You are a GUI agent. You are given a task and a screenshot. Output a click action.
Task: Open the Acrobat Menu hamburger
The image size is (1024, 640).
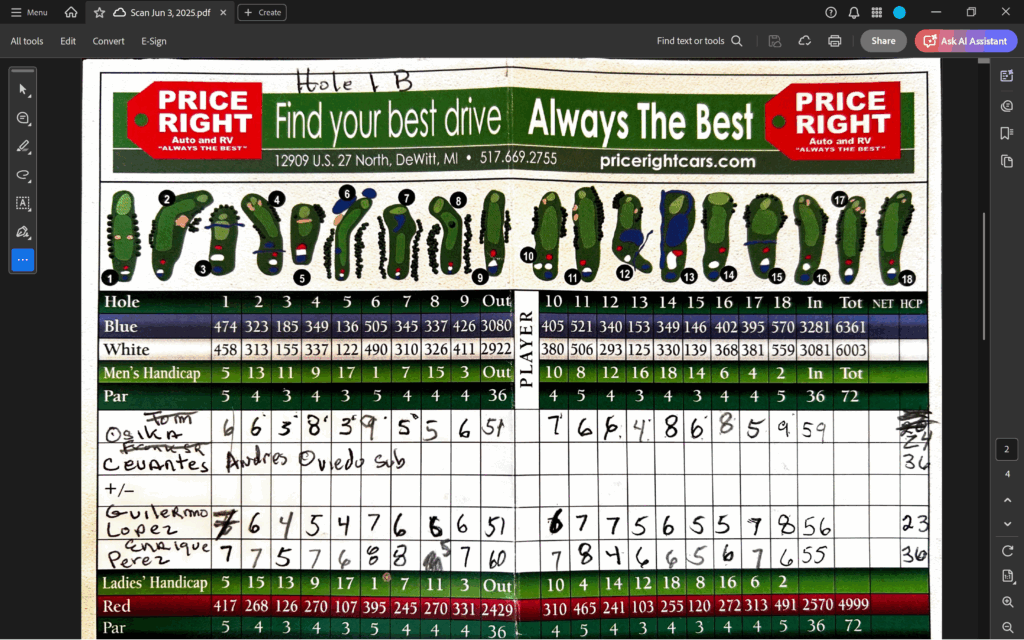[x=29, y=12]
